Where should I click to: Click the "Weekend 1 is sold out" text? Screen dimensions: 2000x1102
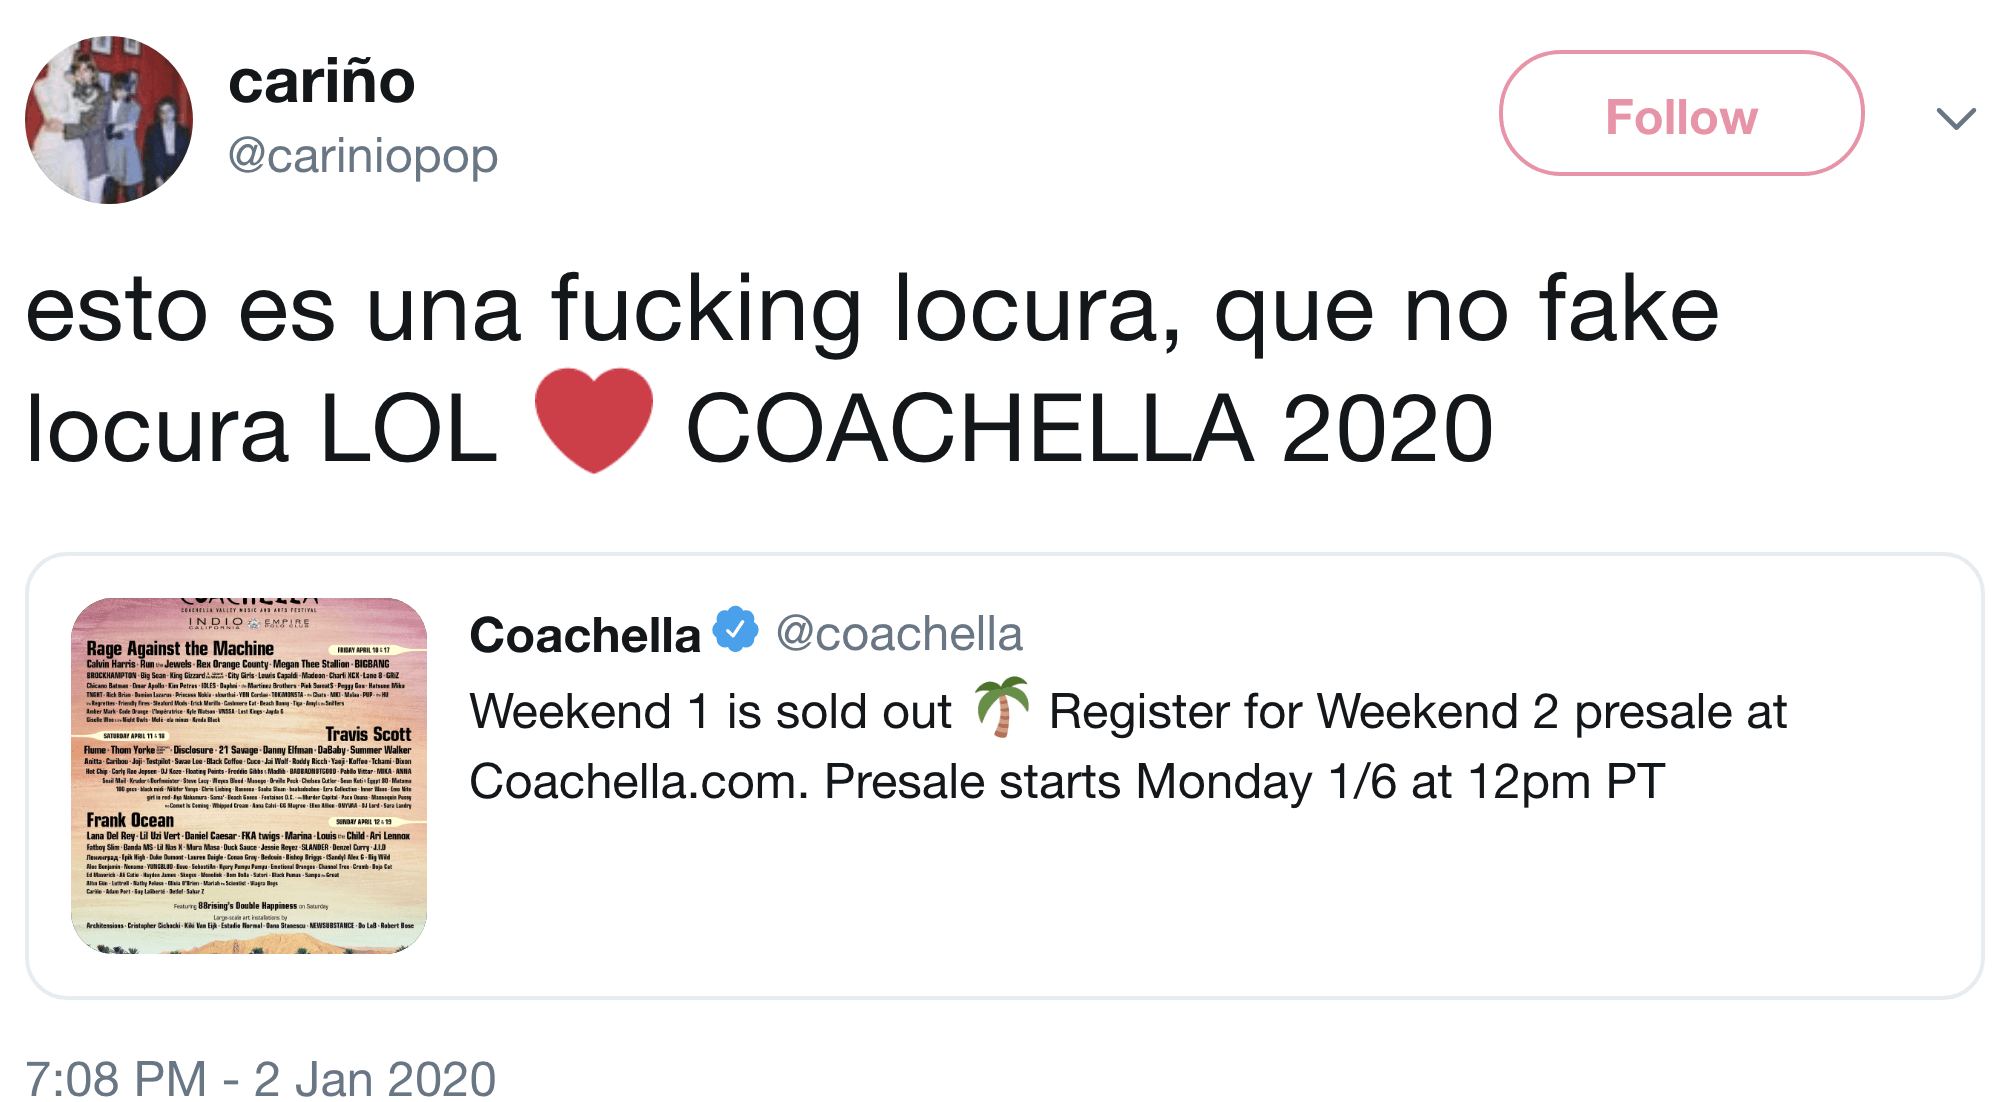pyautogui.click(x=710, y=712)
